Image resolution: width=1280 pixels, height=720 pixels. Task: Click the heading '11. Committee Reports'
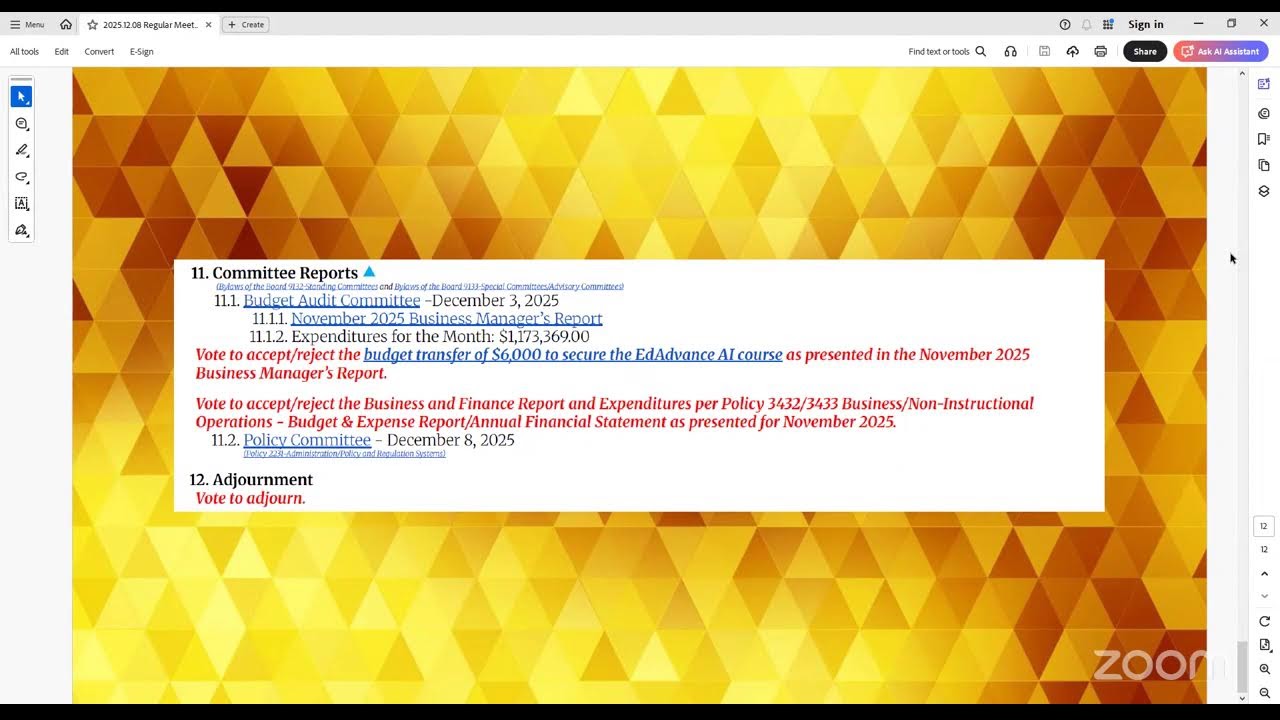click(274, 273)
